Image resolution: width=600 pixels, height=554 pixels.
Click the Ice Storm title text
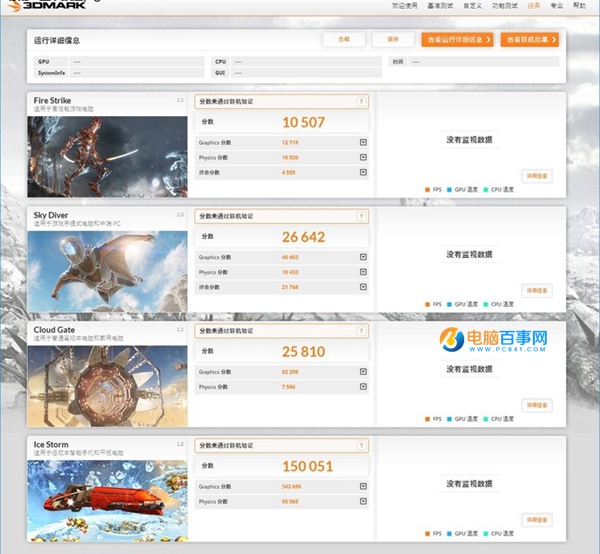(51, 445)
